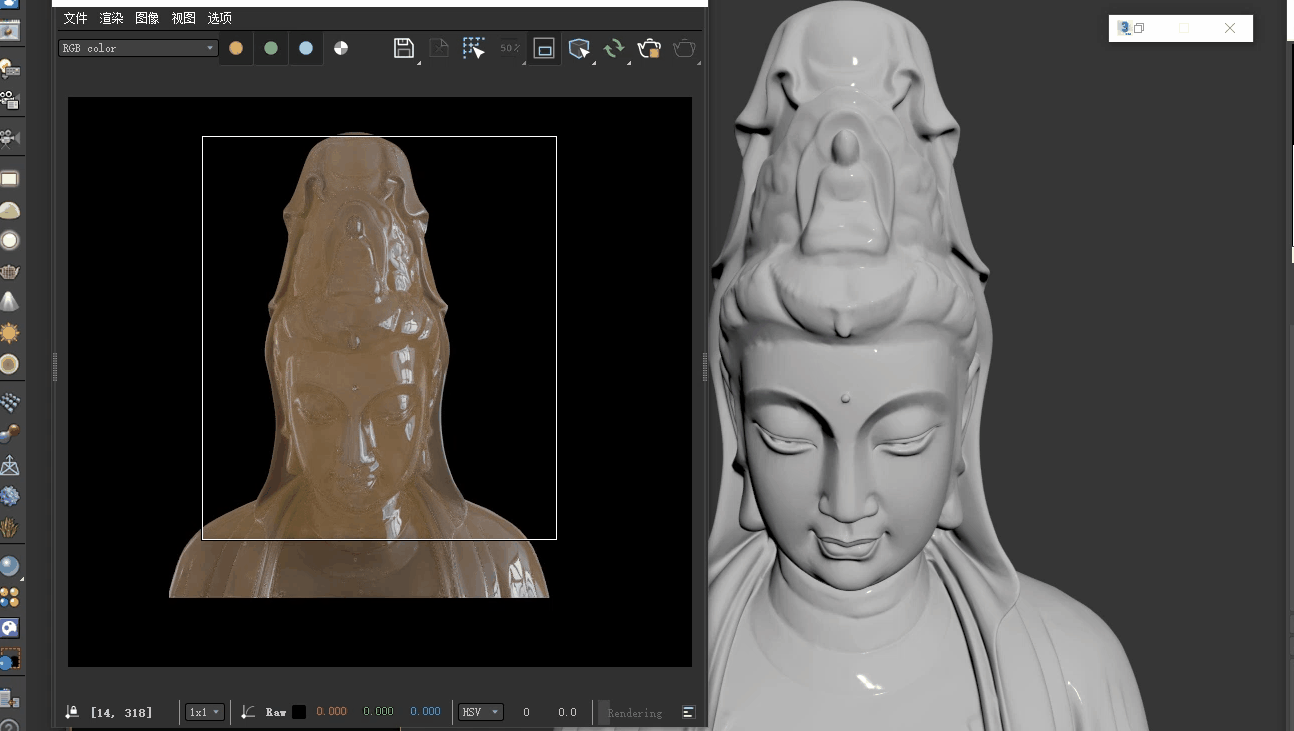
Task: Switch to mono alpha channel view
Action: [341, 48]
